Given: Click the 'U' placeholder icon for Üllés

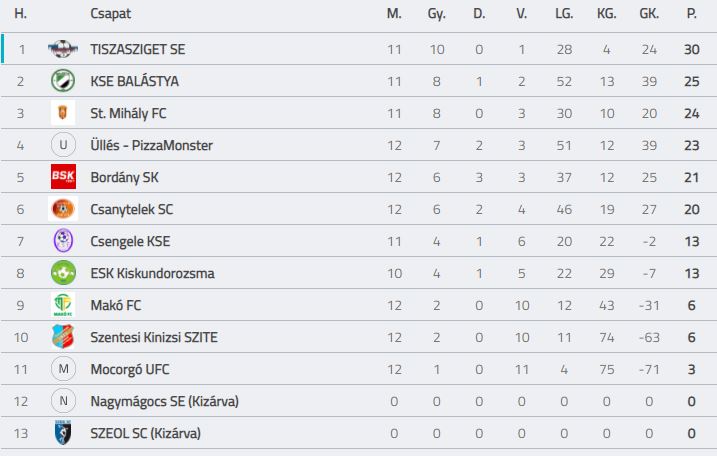Looking at the screenshot, I should (x=63, y=145).
